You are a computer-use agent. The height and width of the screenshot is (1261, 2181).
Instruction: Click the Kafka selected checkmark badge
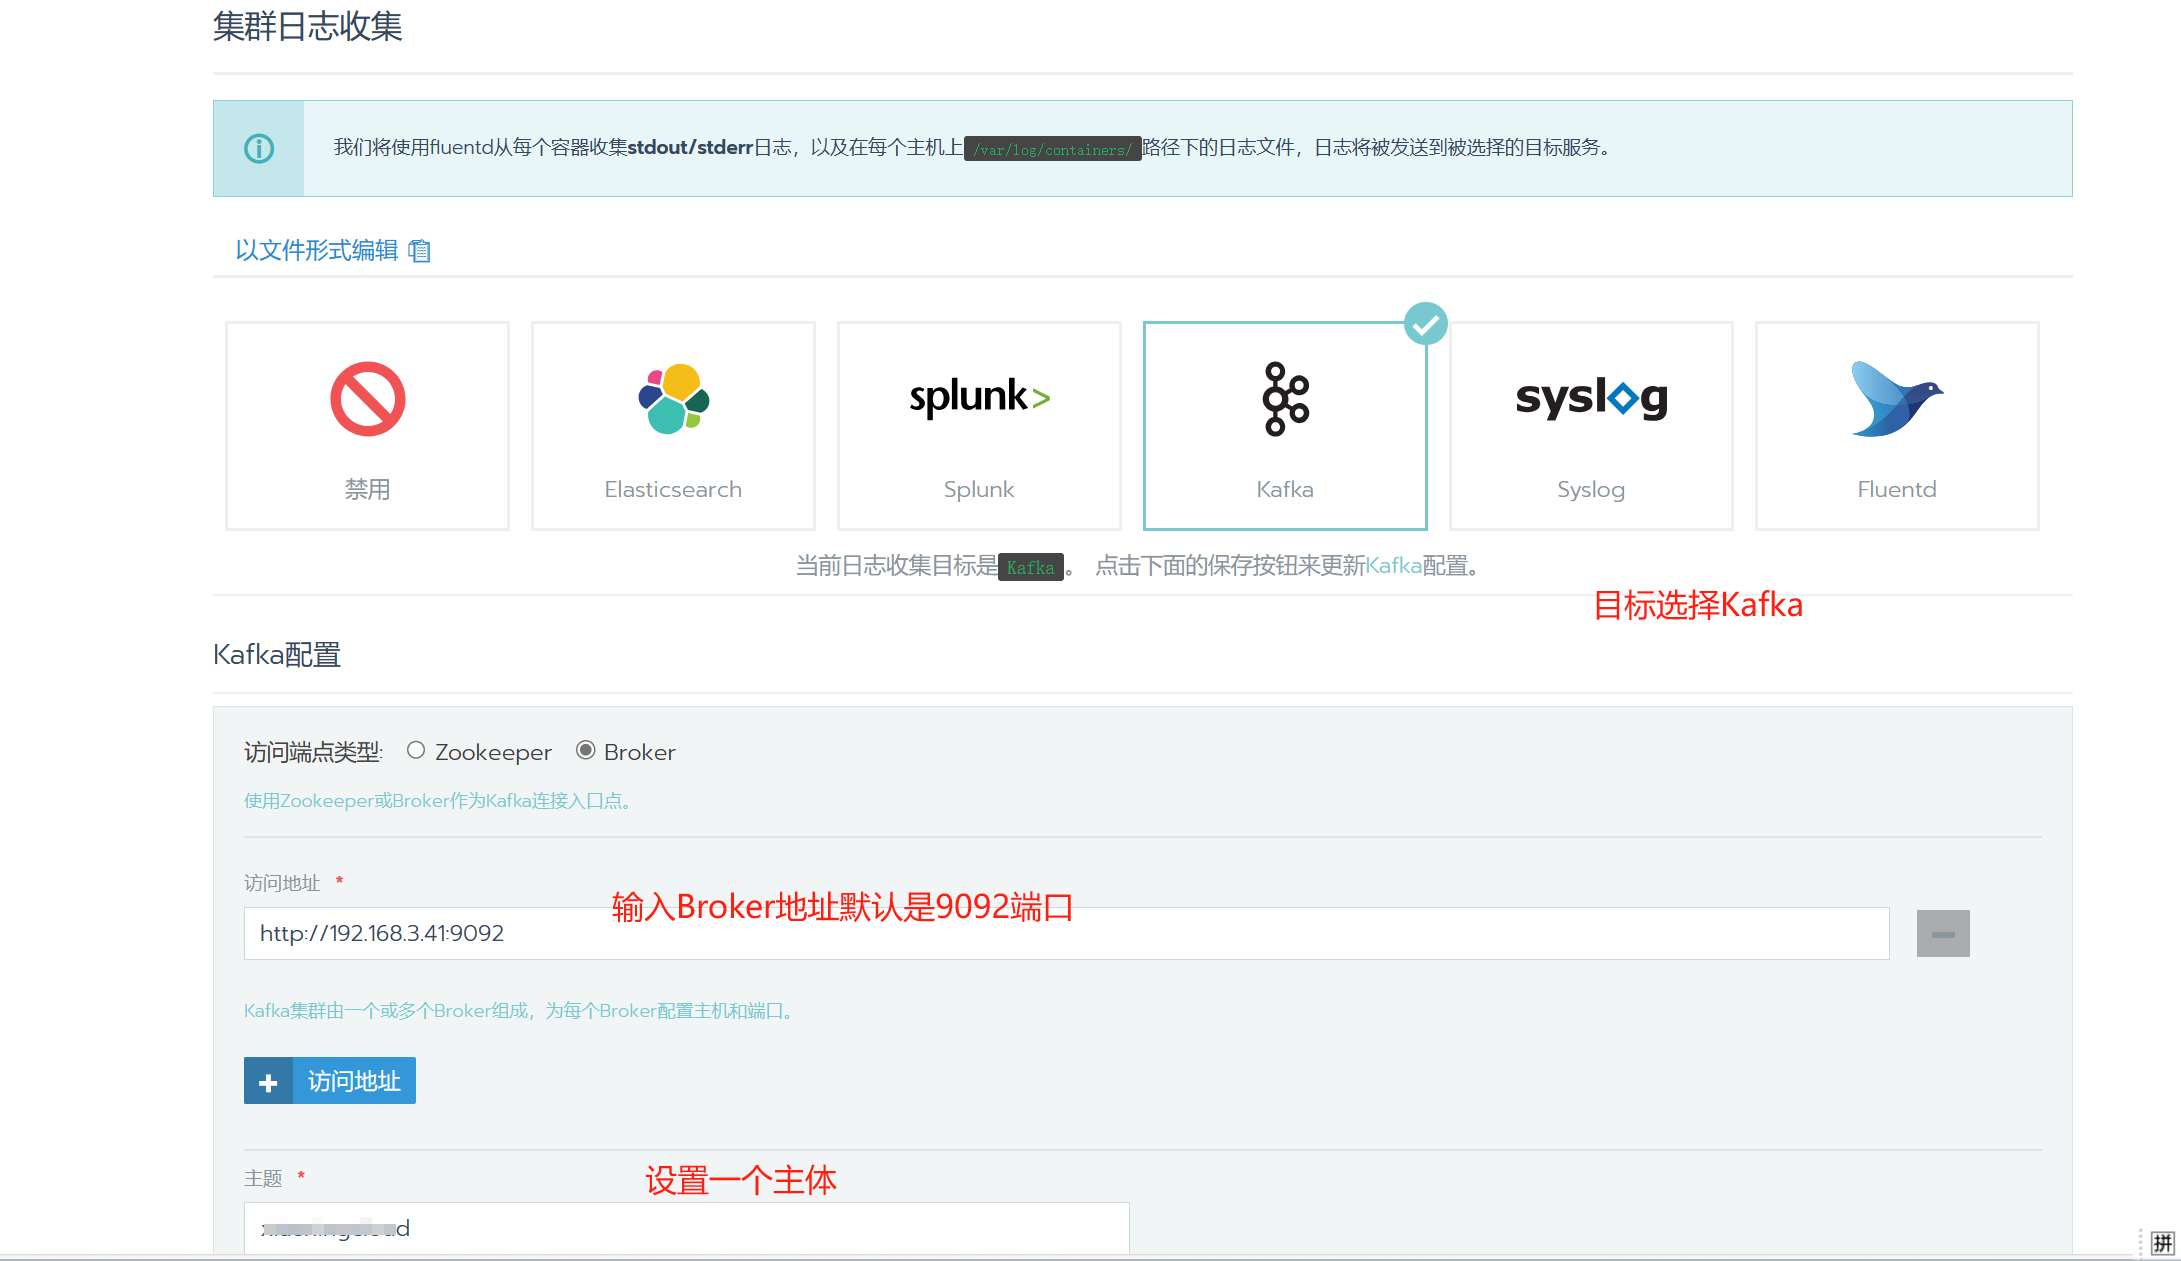(1425, 323)
